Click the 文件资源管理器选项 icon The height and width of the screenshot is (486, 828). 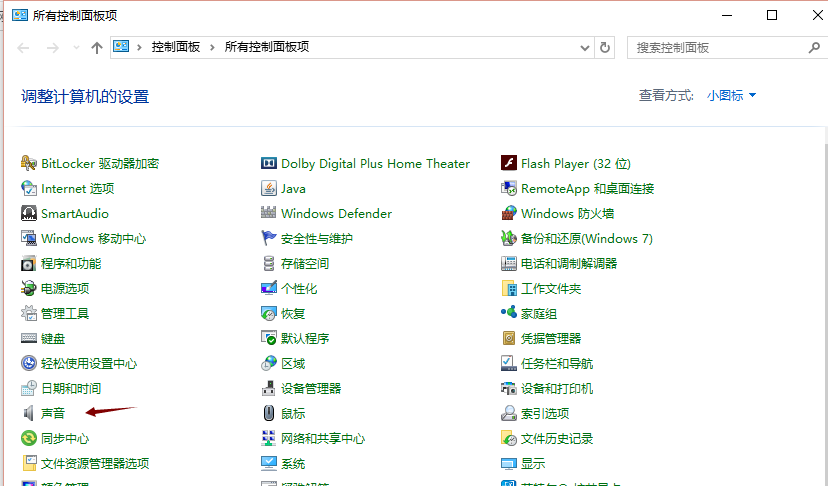pos(29,463)
